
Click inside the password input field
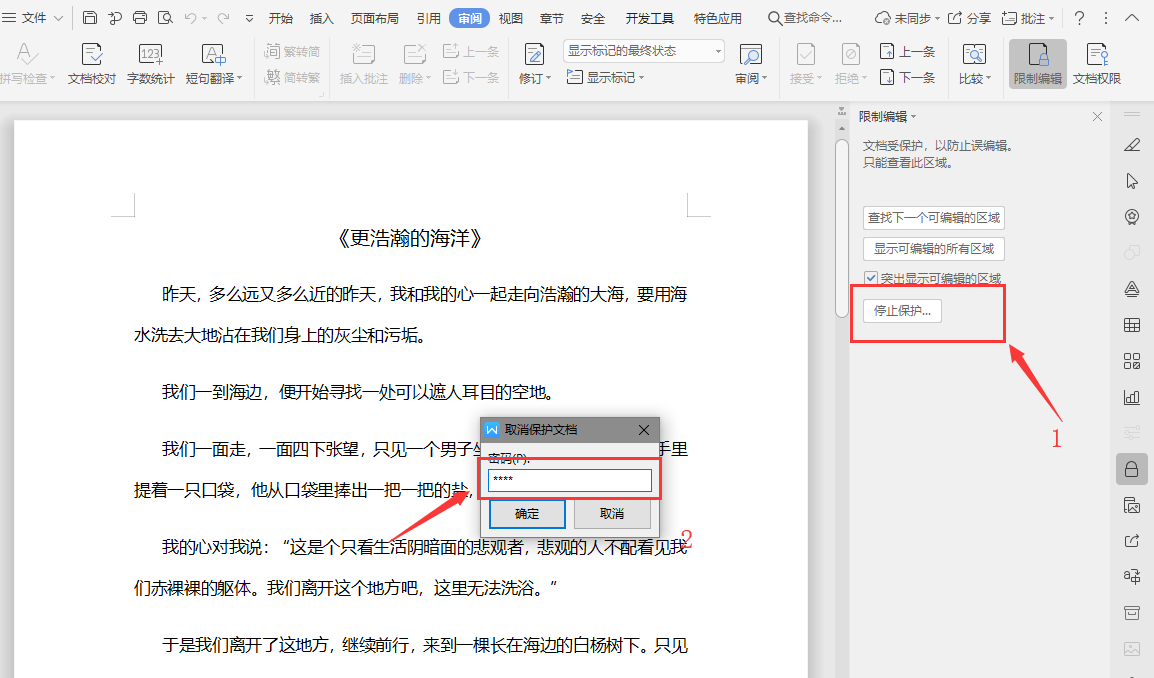(x=569, y=480)
